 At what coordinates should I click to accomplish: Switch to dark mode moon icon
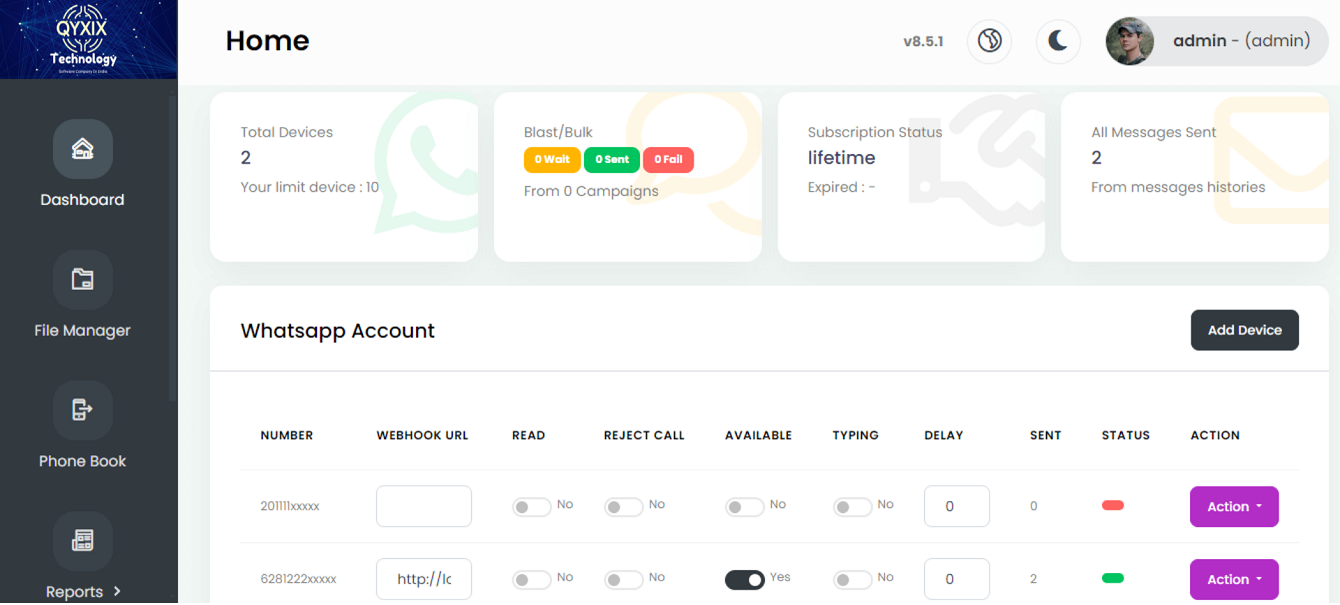1059,41
